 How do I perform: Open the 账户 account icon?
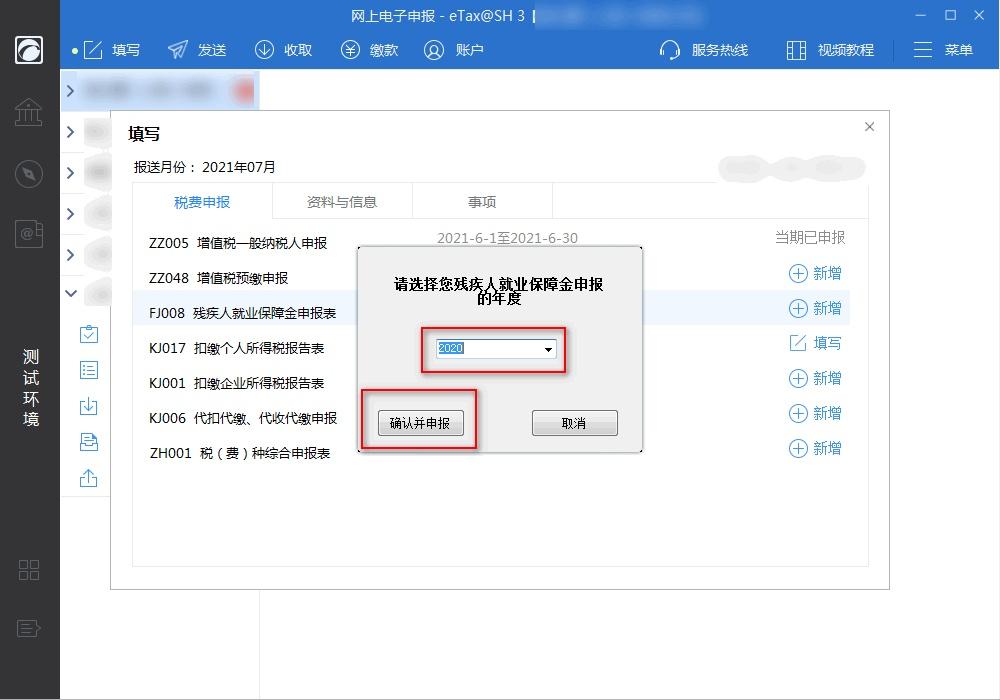pyautogui.click(x=434, y=50)
